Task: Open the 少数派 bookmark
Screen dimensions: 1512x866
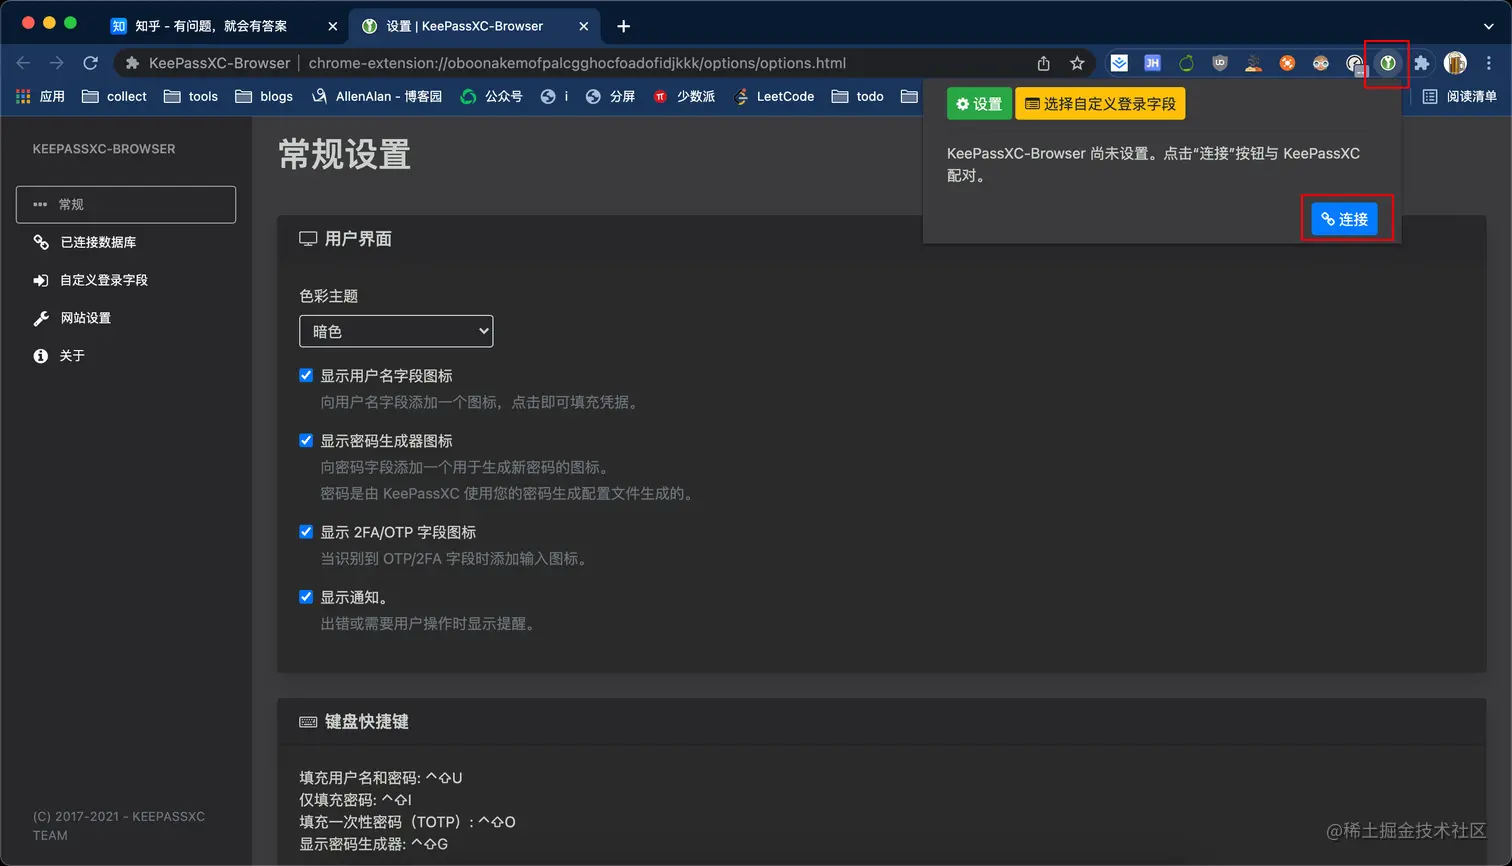Action: 684,96
